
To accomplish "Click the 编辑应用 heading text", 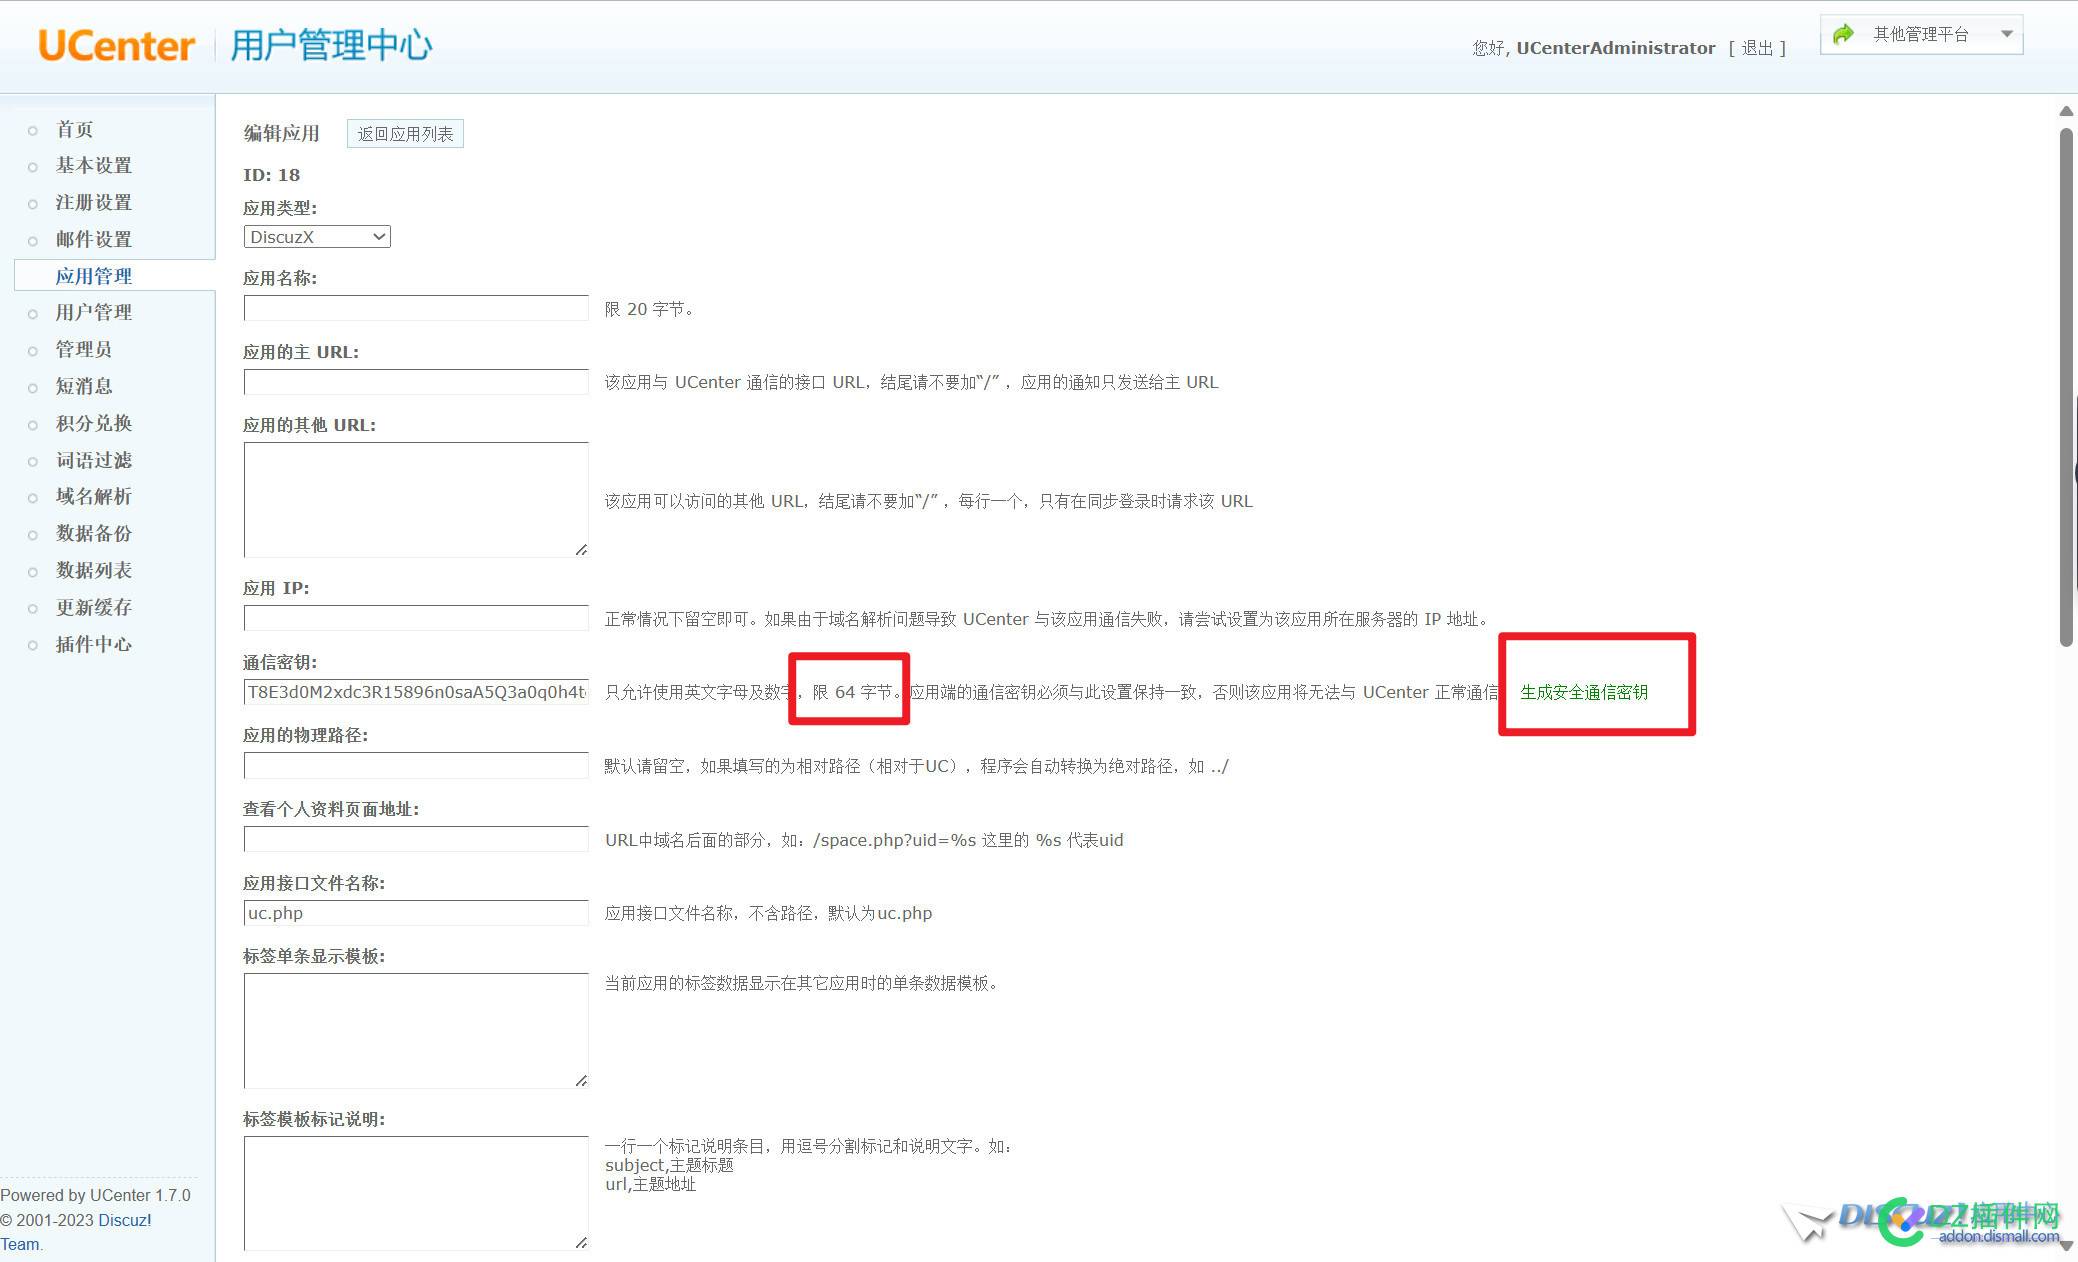I will 282,133.
